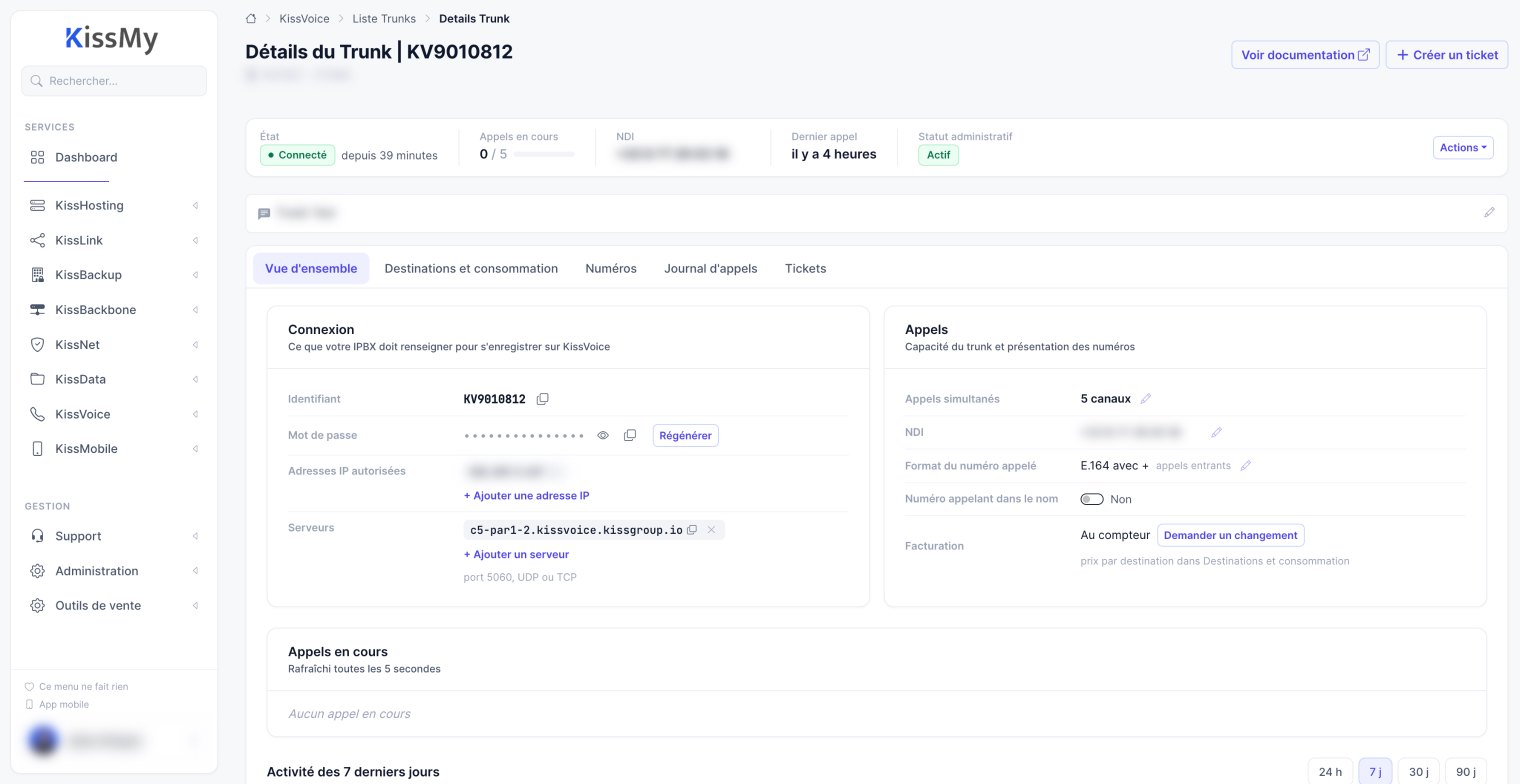Edit the trunk comment note

coord(1489,213)
